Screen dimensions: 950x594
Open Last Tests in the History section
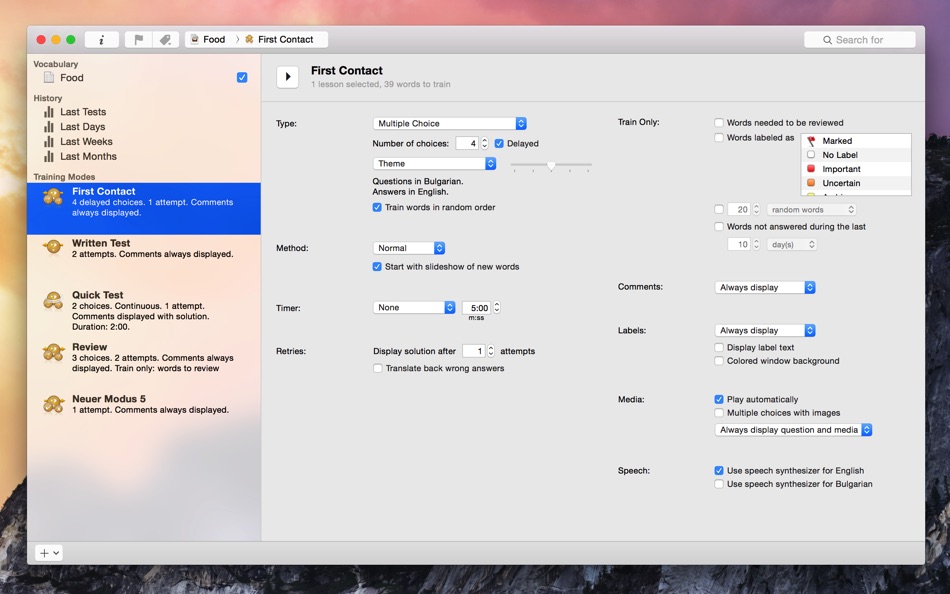(x=83, y=111)
